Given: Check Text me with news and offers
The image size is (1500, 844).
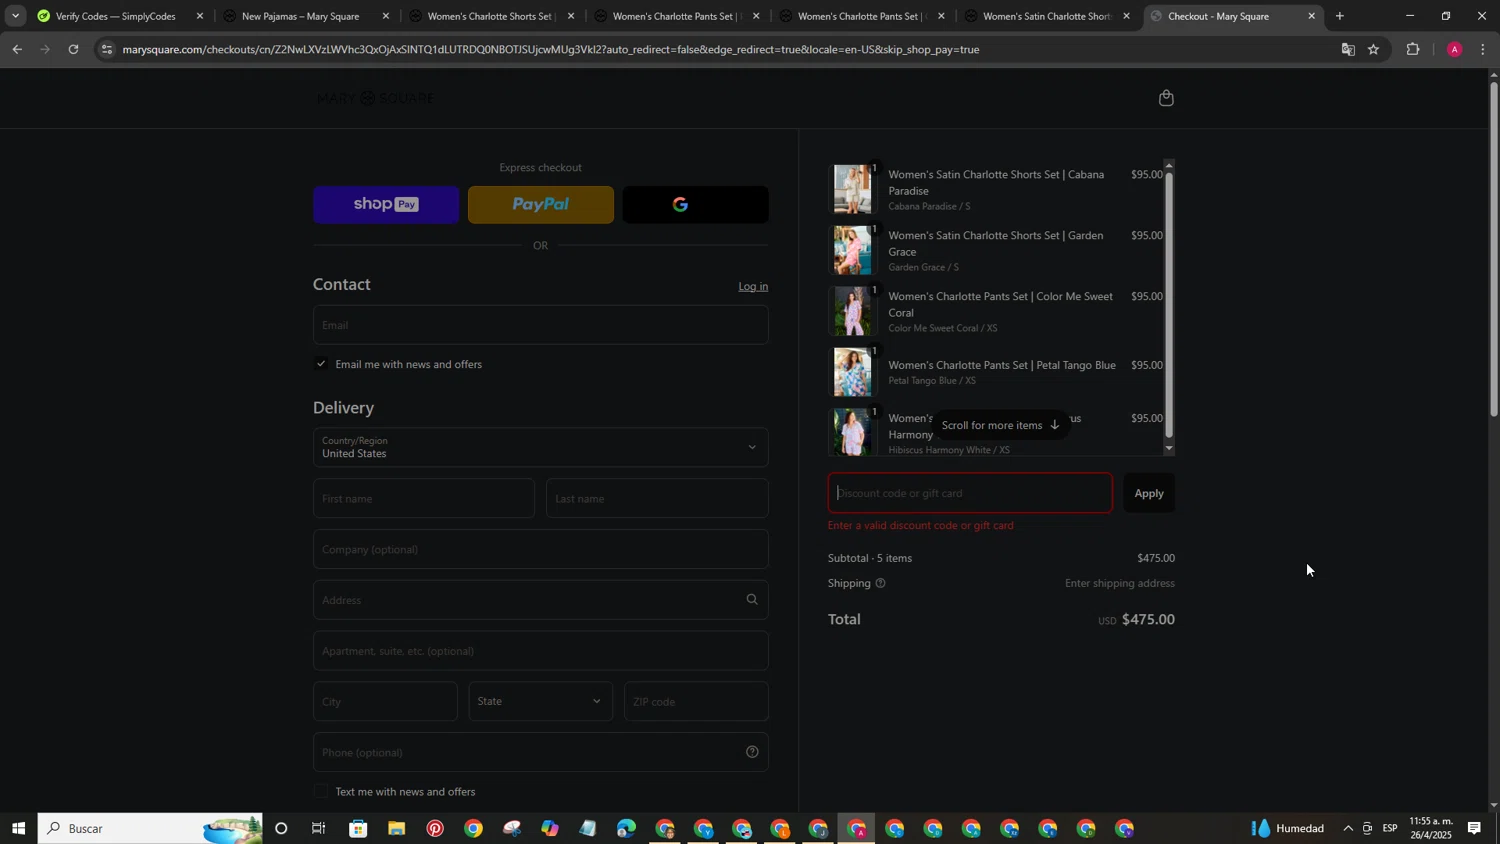Looking at the screenshot, I should pos(321,792).
